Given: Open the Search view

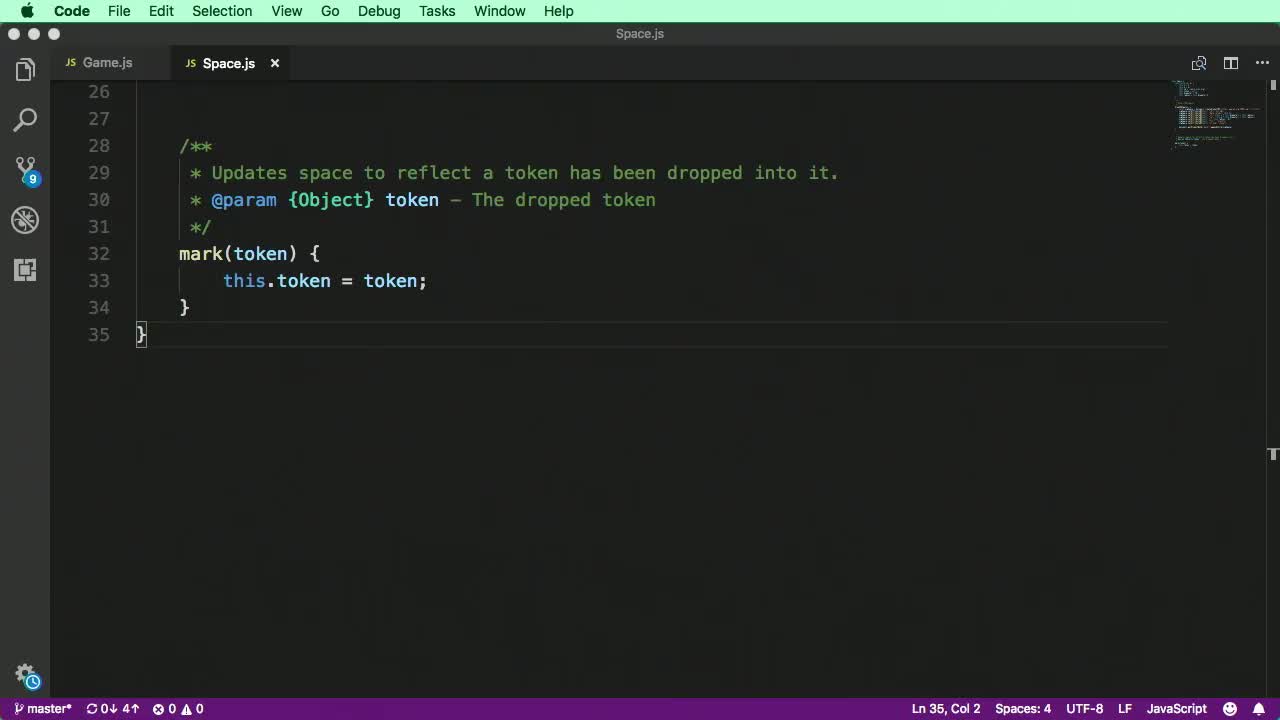Looking at the screenshot, I should [x=25, y=119].
